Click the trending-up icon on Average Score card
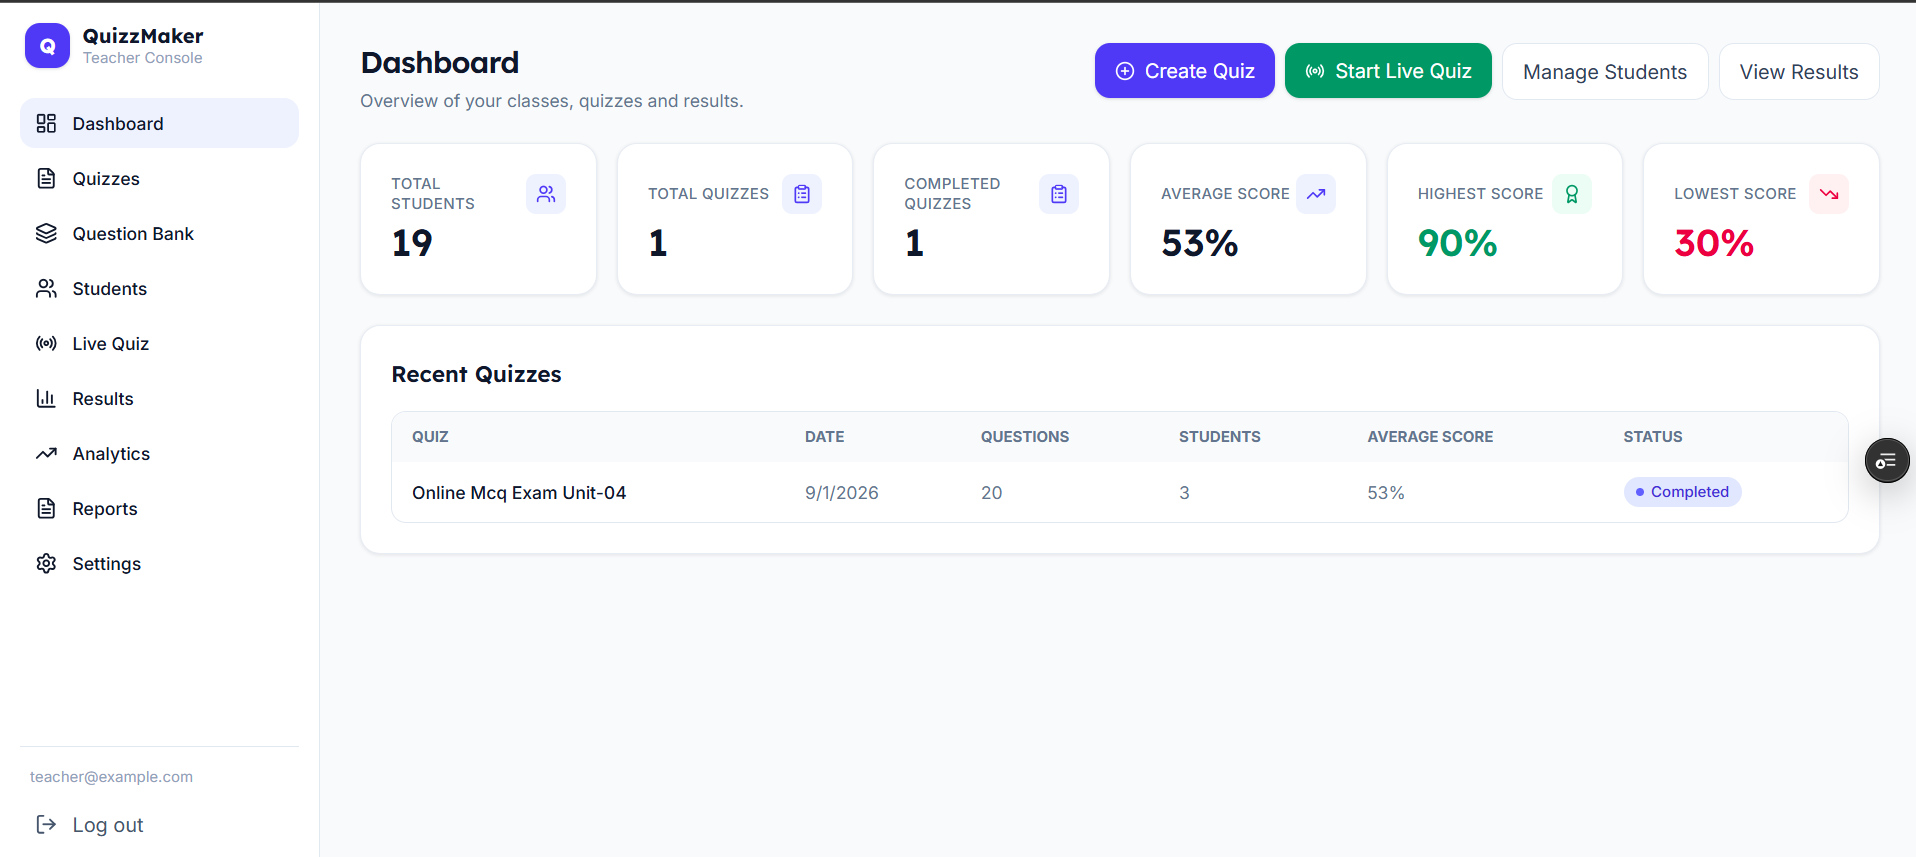1916x857 pixels. (x=1316, y=194)
